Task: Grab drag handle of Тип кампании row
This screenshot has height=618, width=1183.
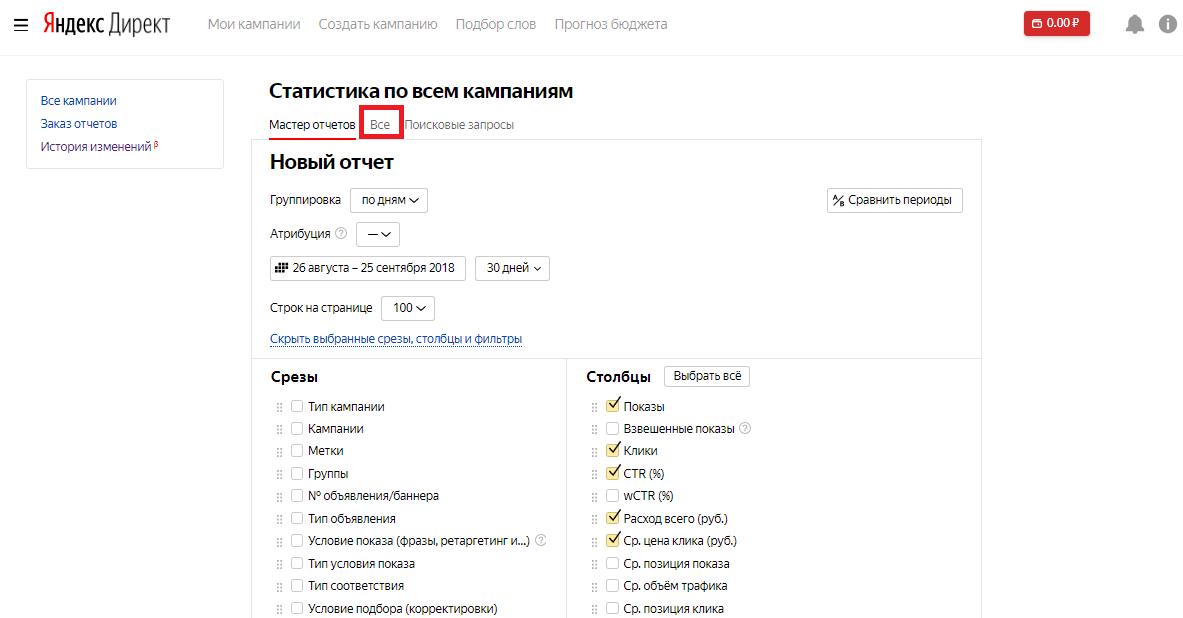Action: click(279, 407)
